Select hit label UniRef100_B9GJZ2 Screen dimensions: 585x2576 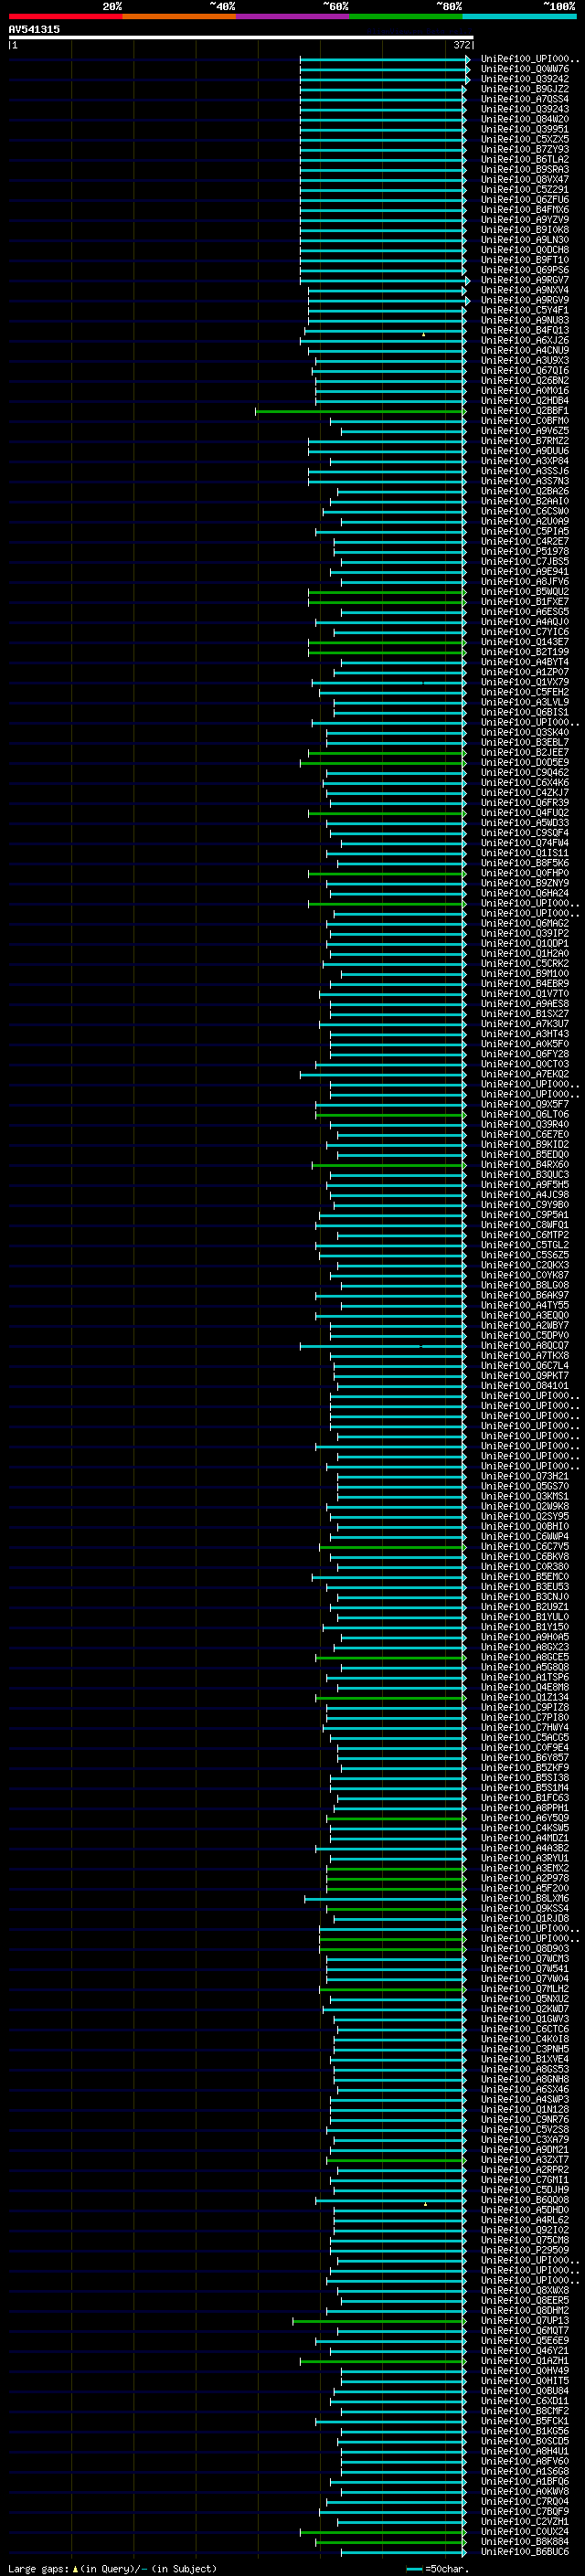(525, 89)
